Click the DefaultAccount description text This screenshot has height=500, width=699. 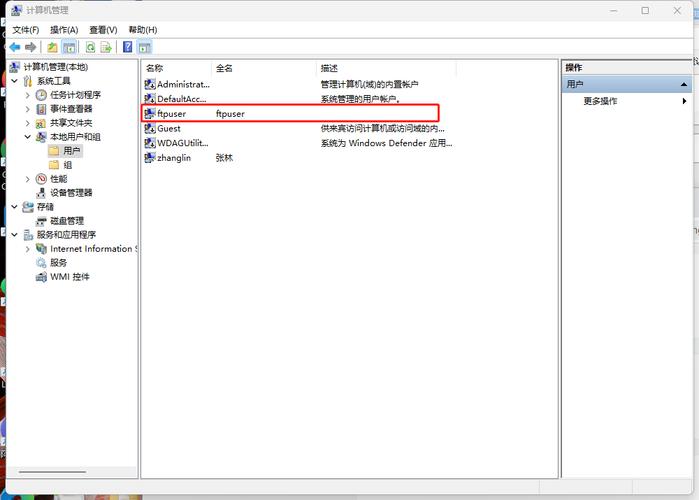(360, 99)
